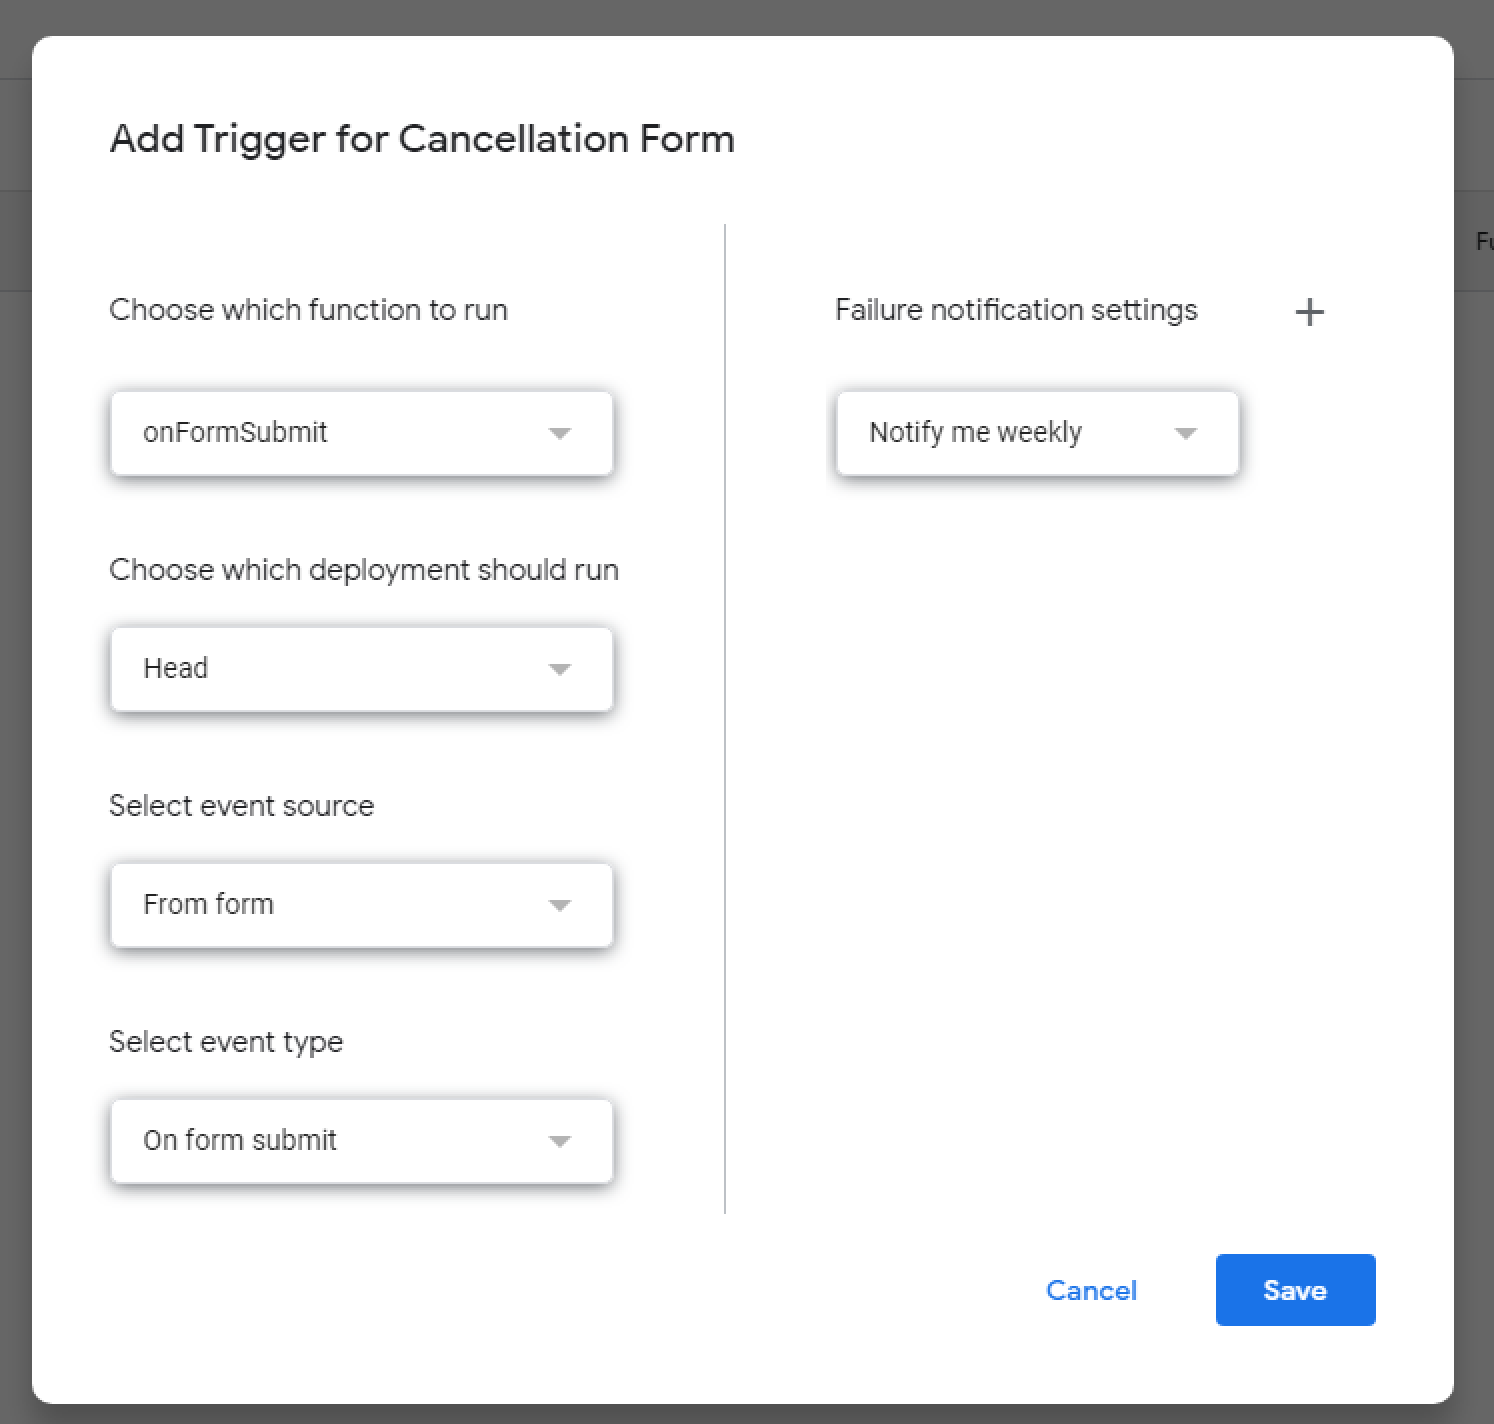This screenshot has width=1494, height=1424.
Task: Open the Notify me weekly frequency dropdown
Action: [1037, 433]
